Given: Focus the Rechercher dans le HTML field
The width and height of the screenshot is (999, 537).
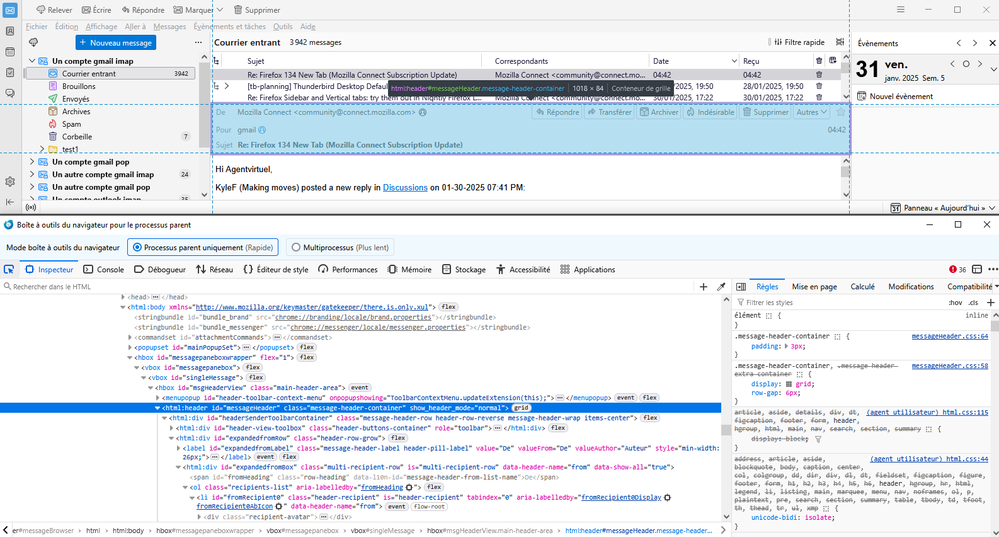Looking at the screenshot, I should click(x=347, y=287).
